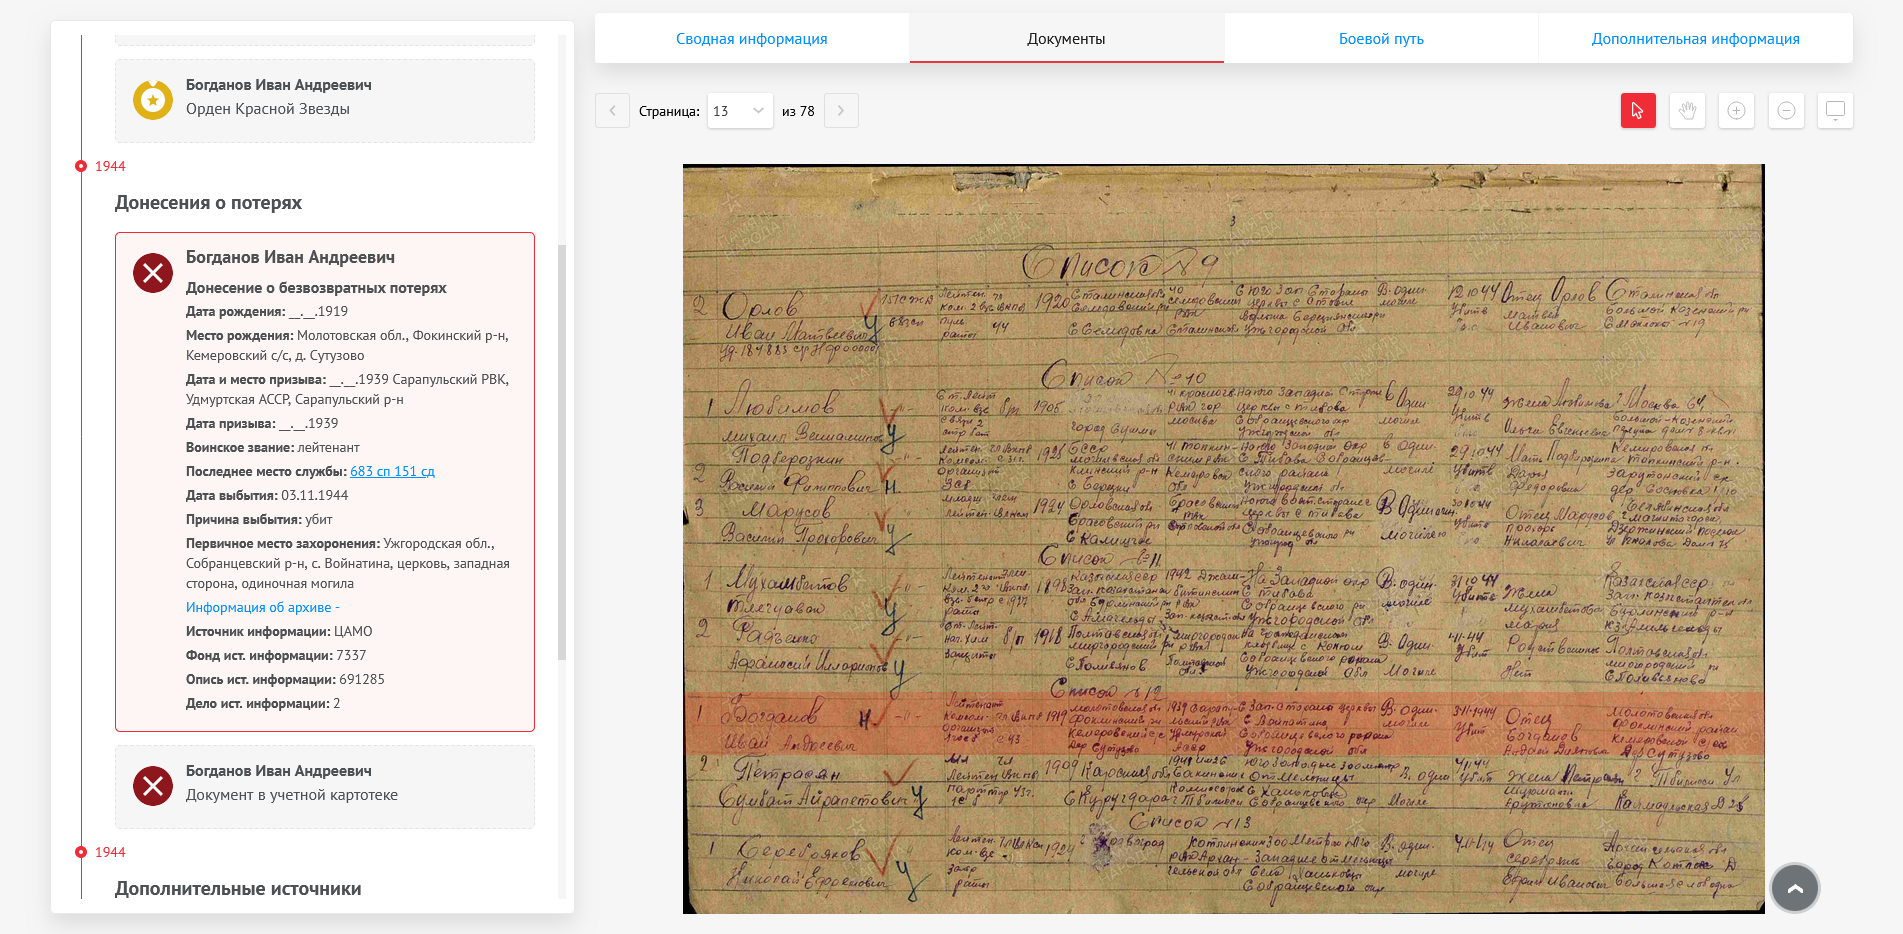Open Документ в учетной картотеке card
Viewport: 1903px width, 934px height.
coord(324,786)
